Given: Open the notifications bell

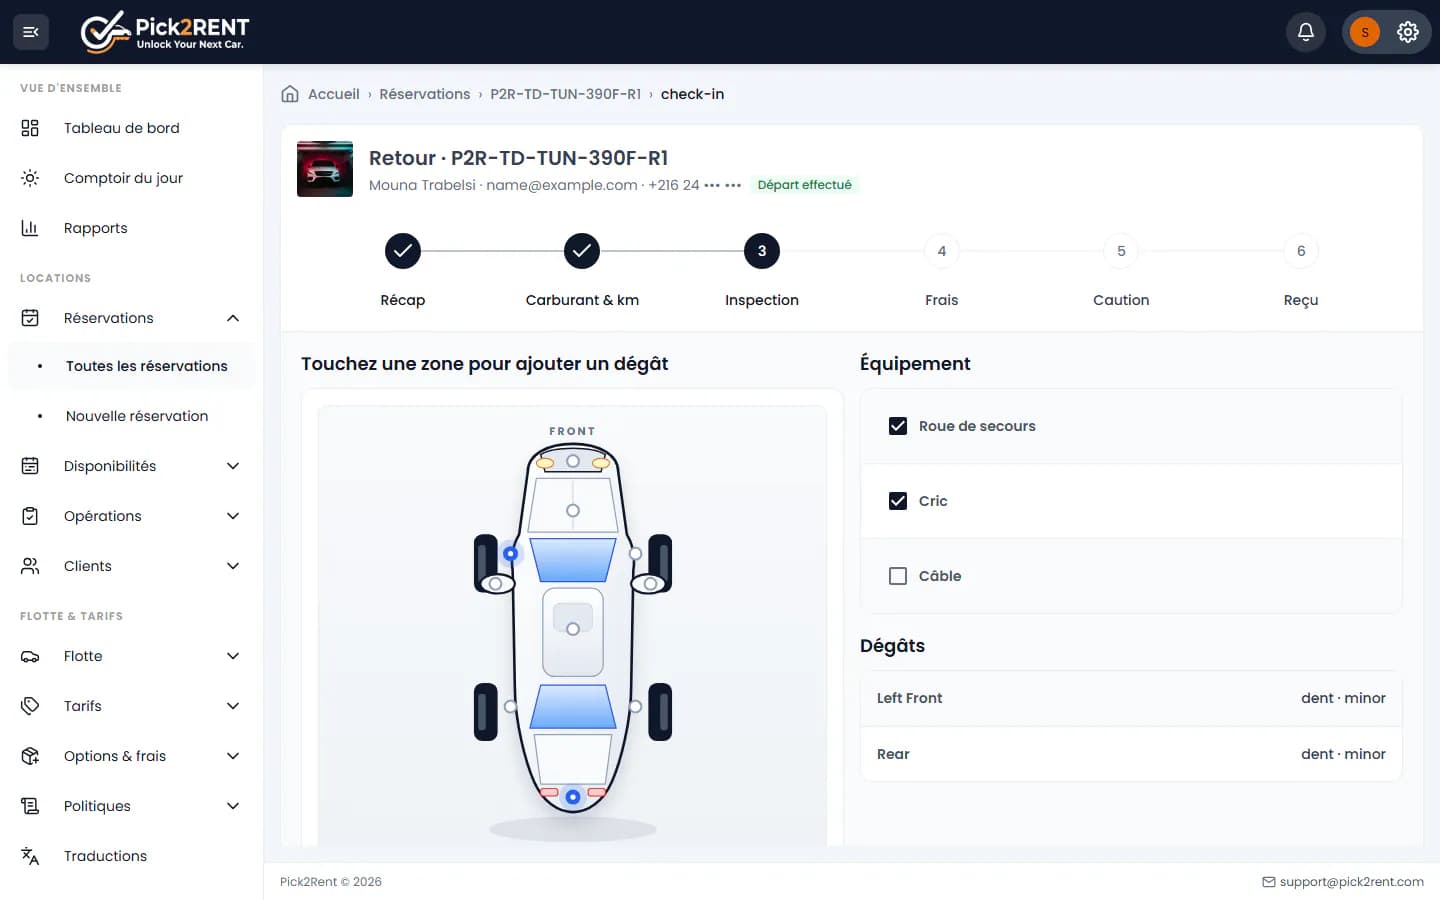Looking at the screenshot, I should click(x=1306, y=32).
